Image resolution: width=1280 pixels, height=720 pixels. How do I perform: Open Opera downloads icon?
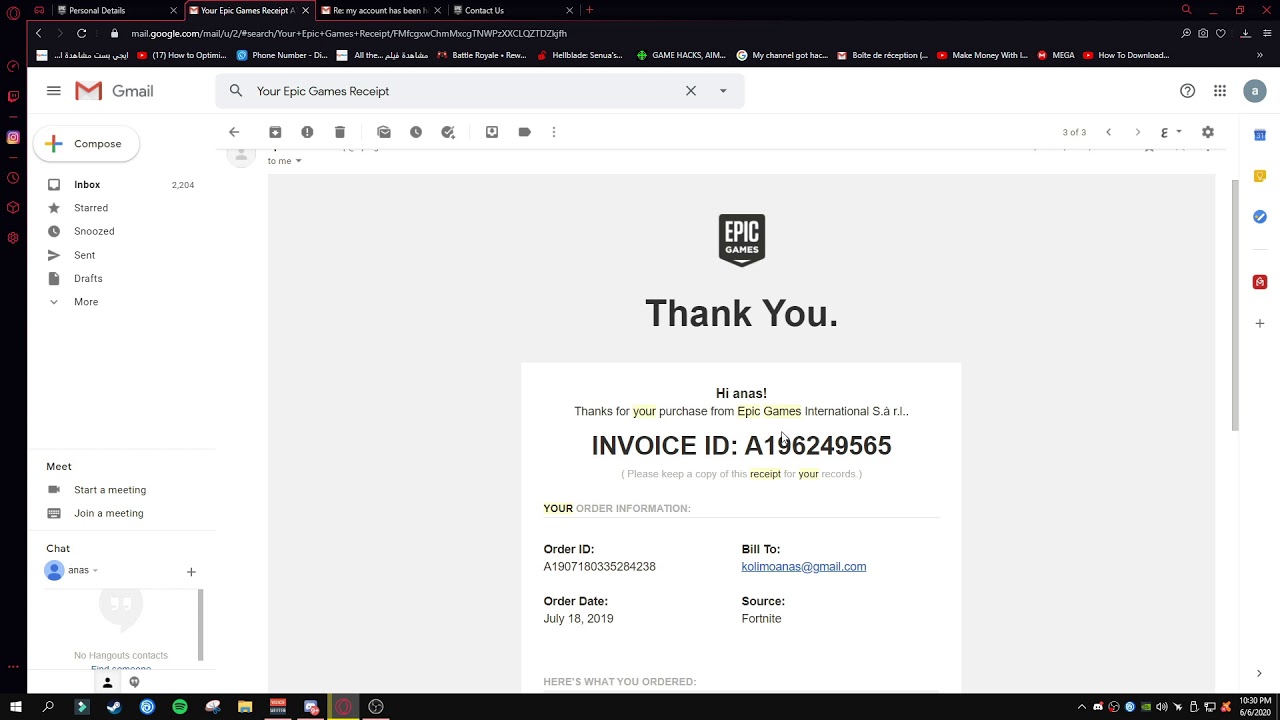[1245, 33]
